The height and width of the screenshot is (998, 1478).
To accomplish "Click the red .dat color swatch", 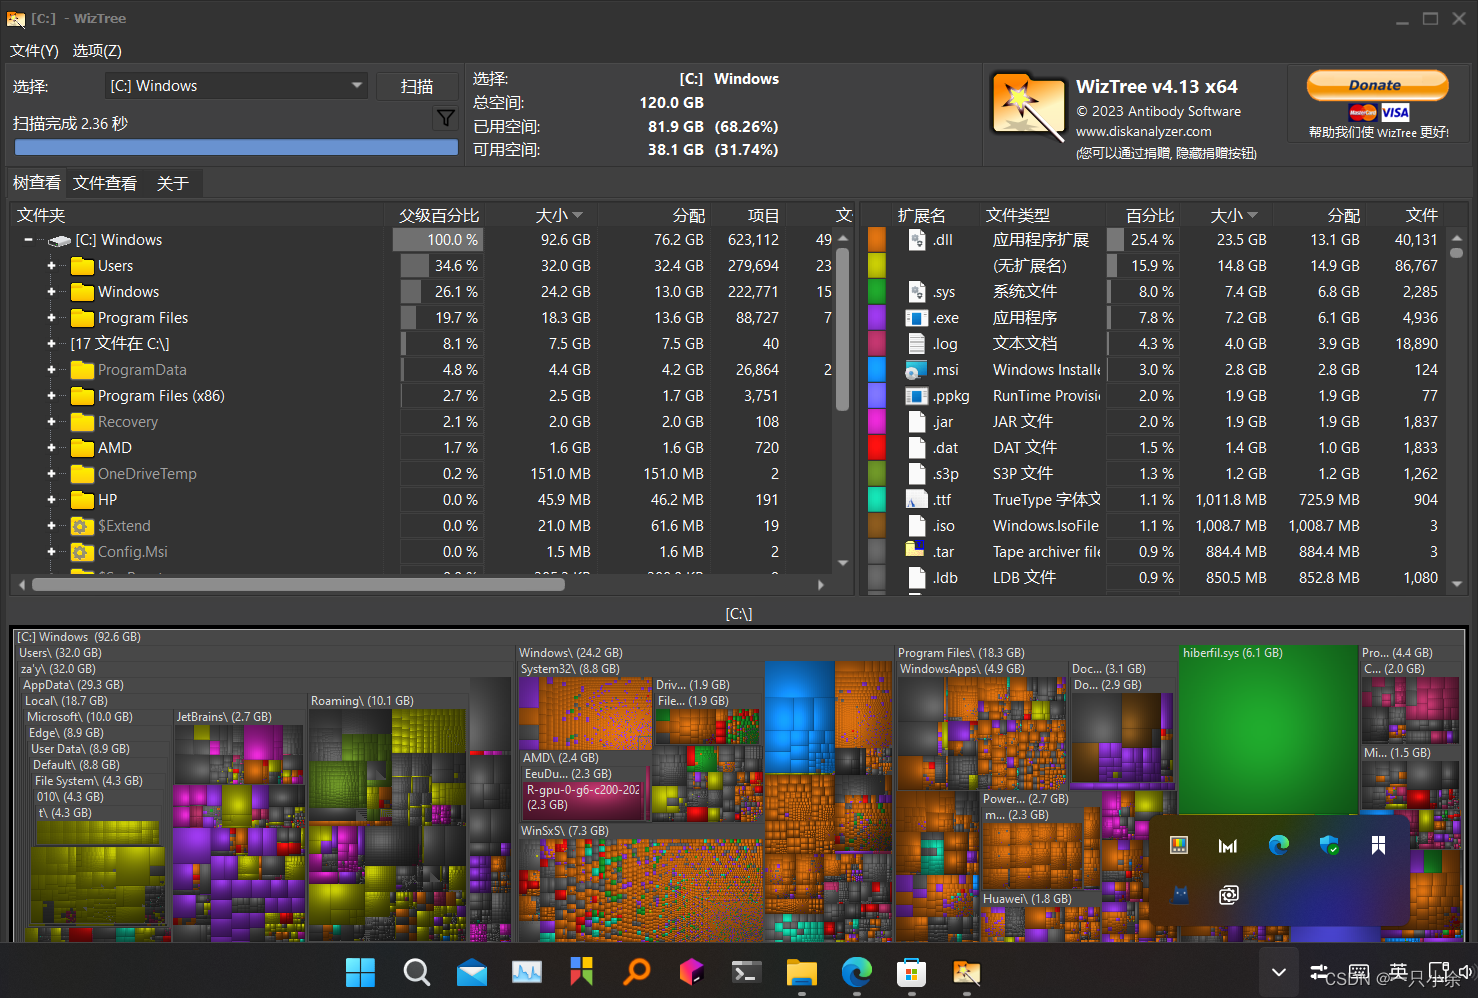I will click(877, 448).
